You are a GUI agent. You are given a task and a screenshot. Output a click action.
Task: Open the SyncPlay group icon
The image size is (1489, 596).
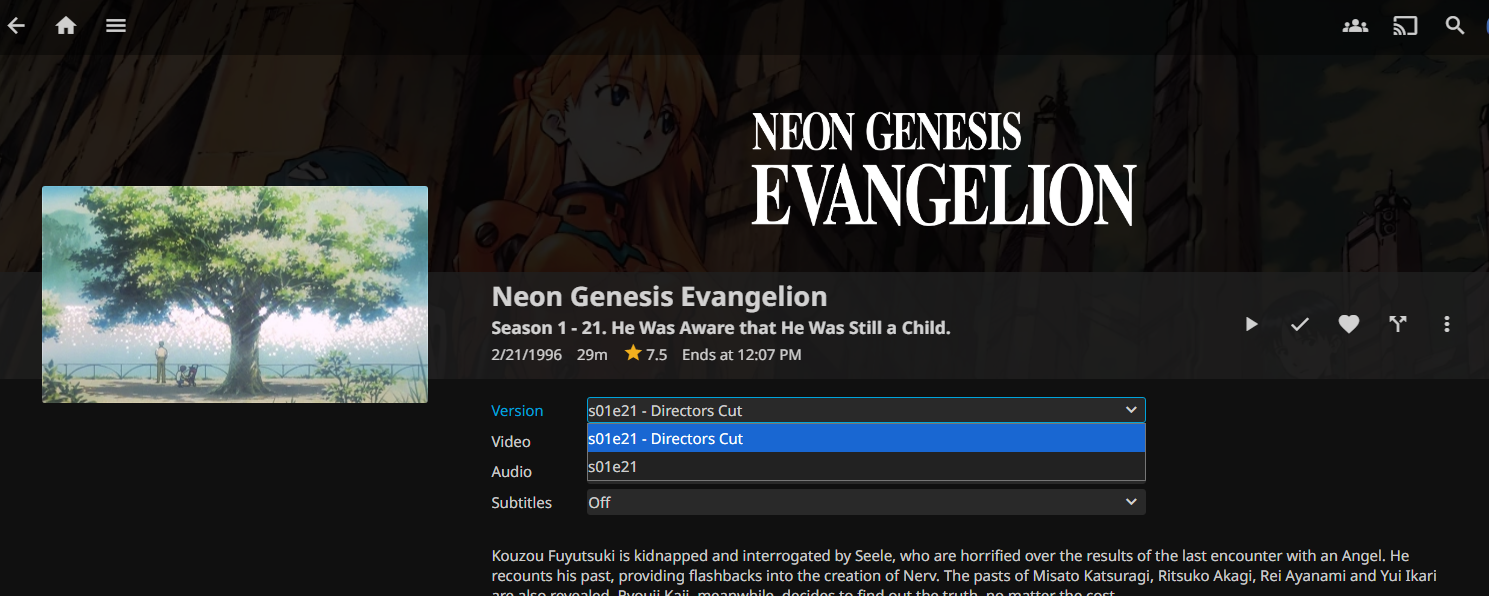click(1355, 26)
